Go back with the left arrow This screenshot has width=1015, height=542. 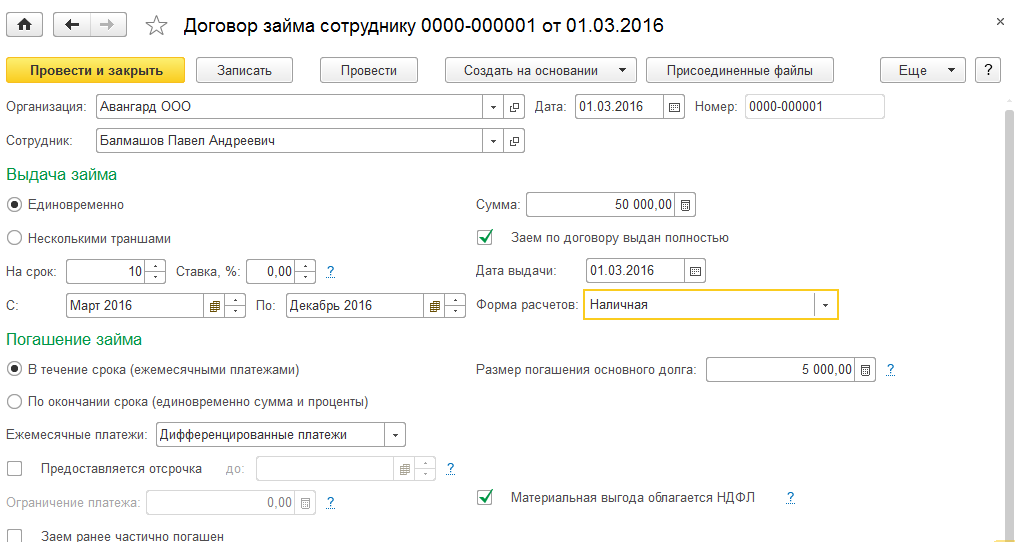coord(71,25)
